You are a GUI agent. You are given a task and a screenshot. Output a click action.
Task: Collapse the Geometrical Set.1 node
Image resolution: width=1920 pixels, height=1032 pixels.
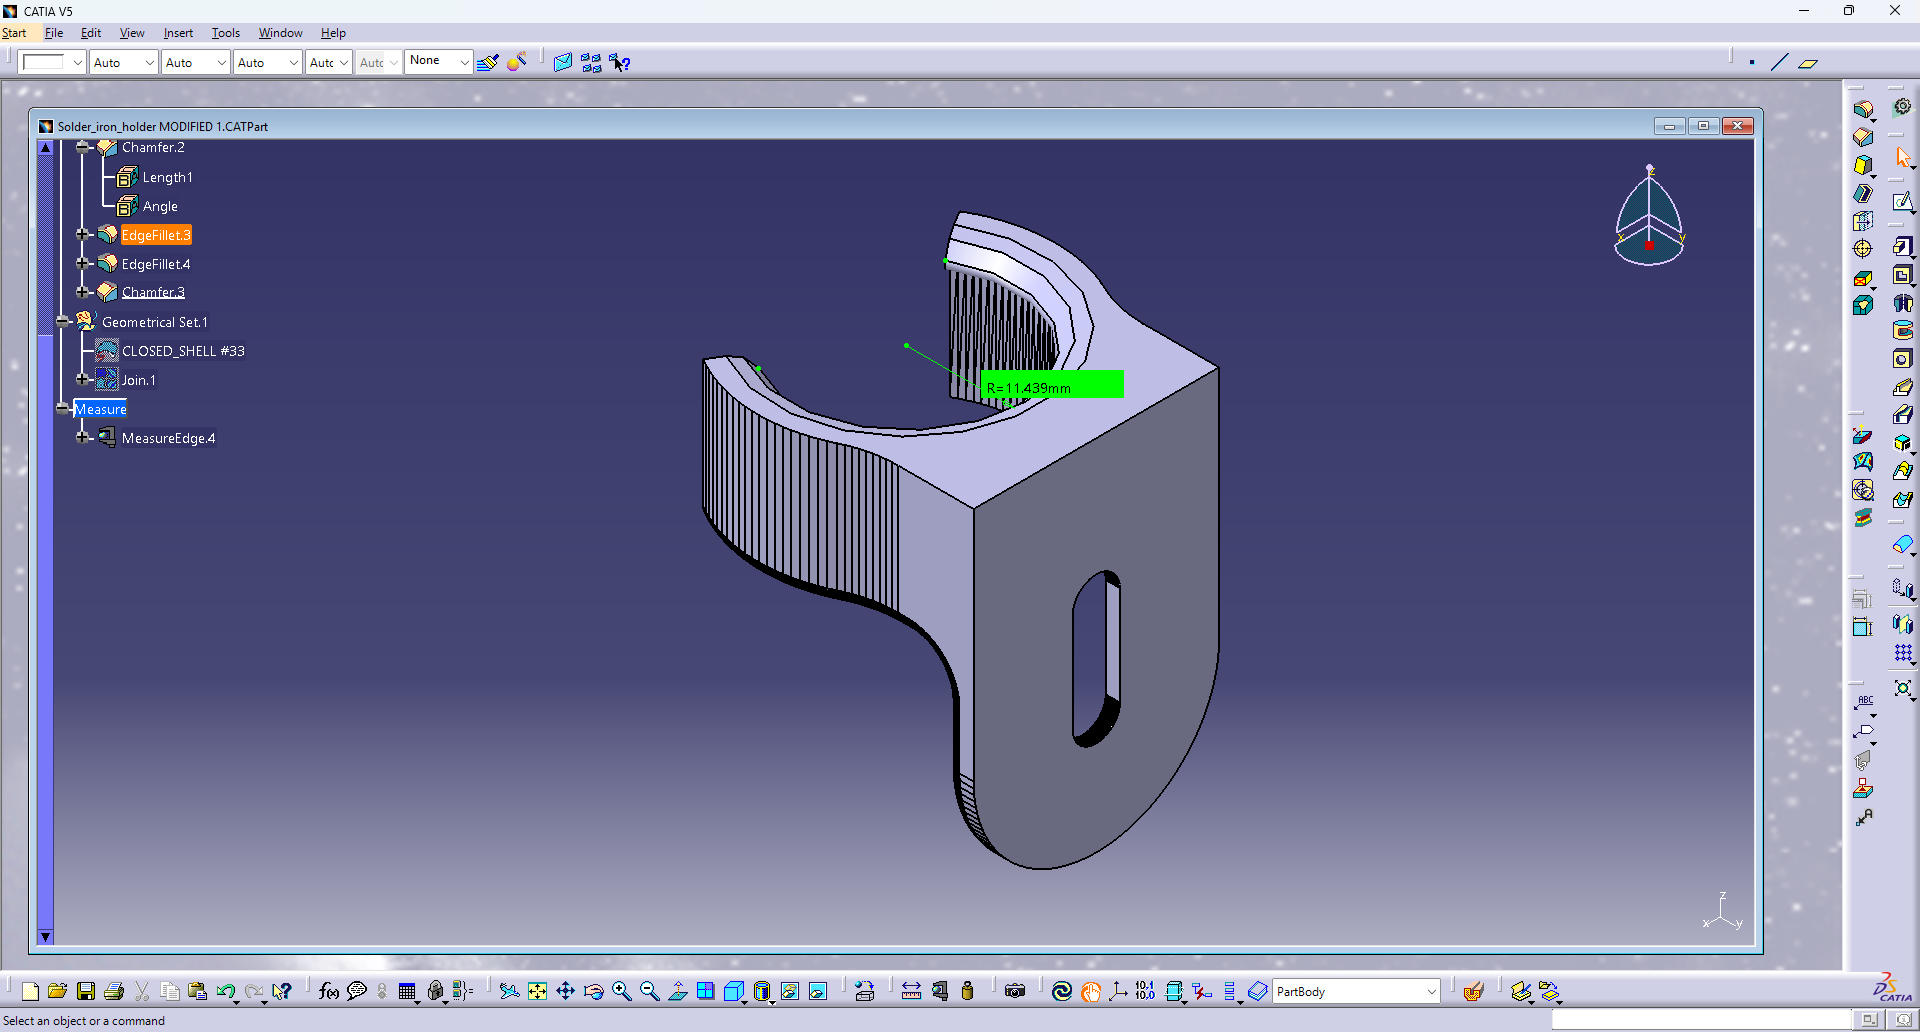[63, 321]
